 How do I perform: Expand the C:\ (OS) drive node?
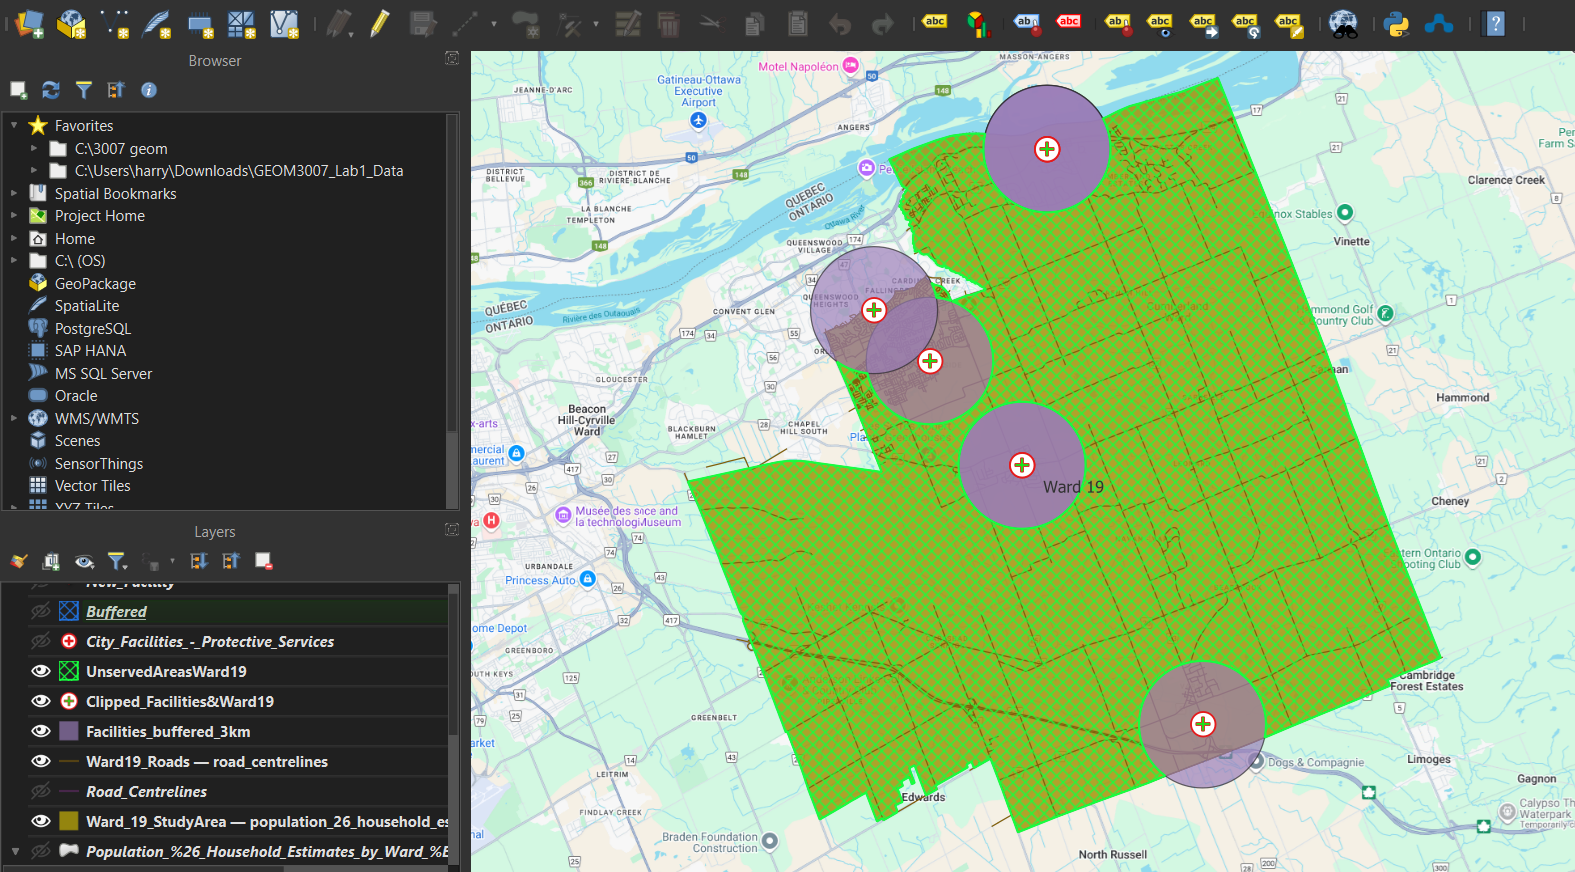point(14,261)
